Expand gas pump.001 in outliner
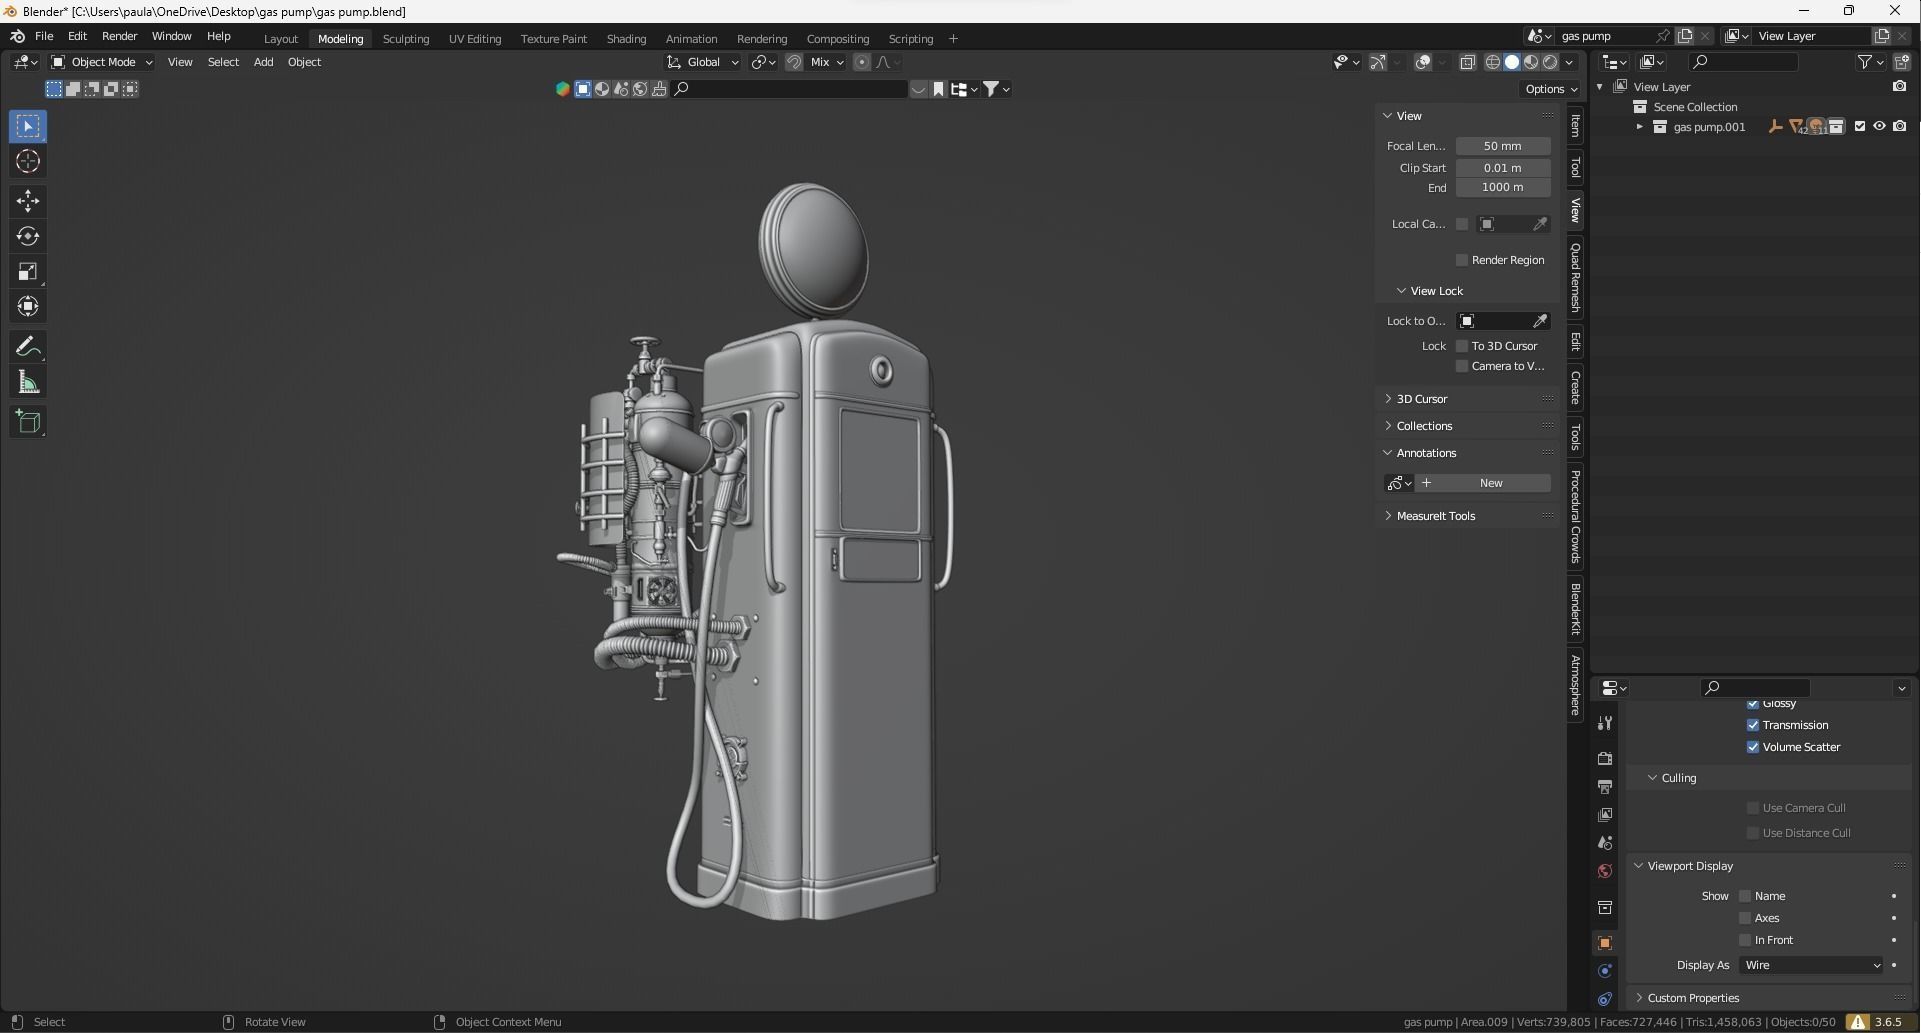The width and height of the screenshot is (1921, 1033). 1639,127
